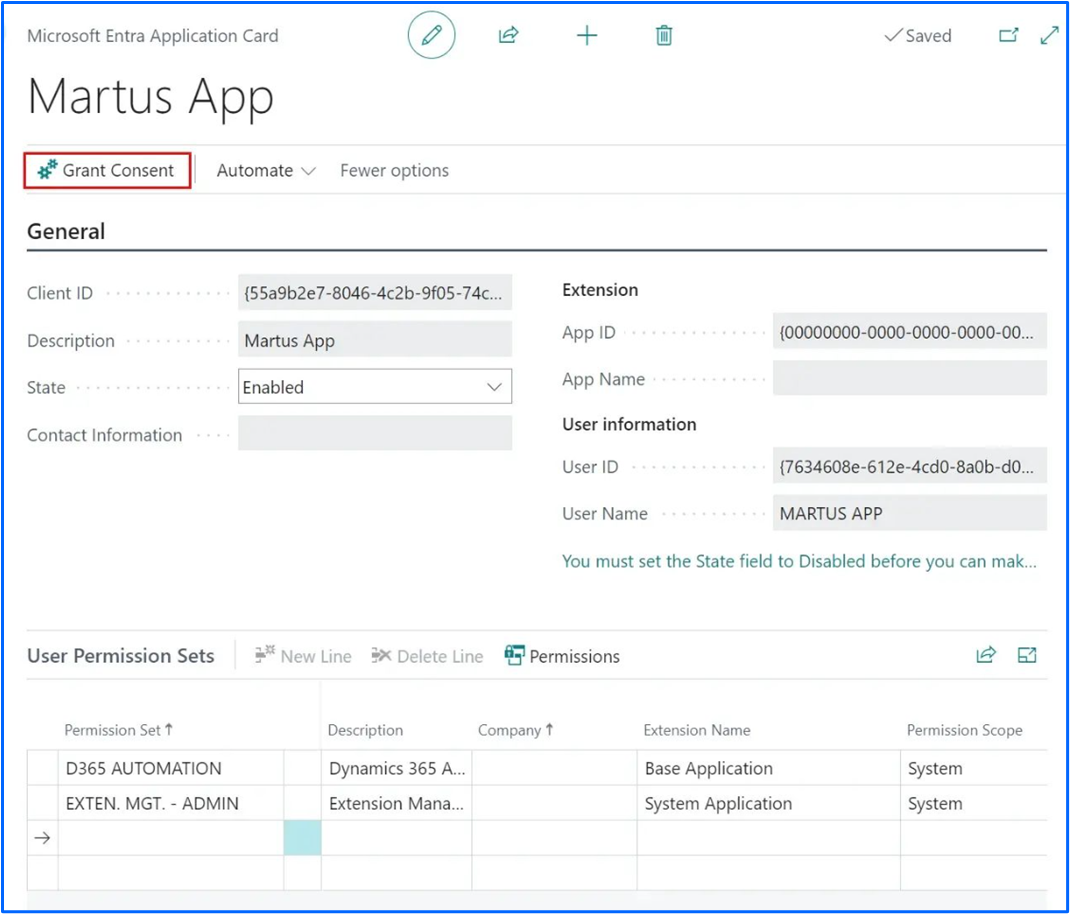Click the User ID field
The image size is (1070, 914).
click(910, 467)
